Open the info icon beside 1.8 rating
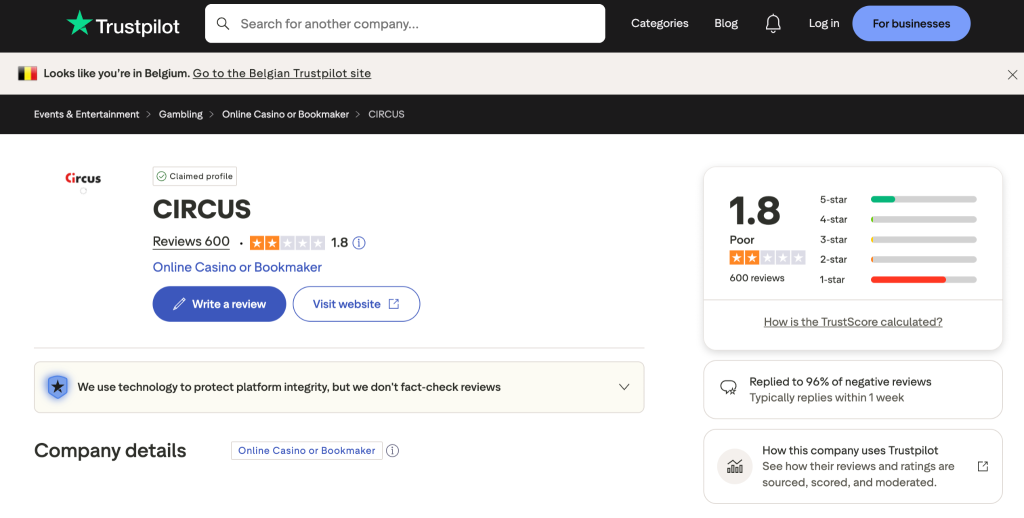Image resolution: width=1024 pixels, height=518 pixels. tap(359, 243)
